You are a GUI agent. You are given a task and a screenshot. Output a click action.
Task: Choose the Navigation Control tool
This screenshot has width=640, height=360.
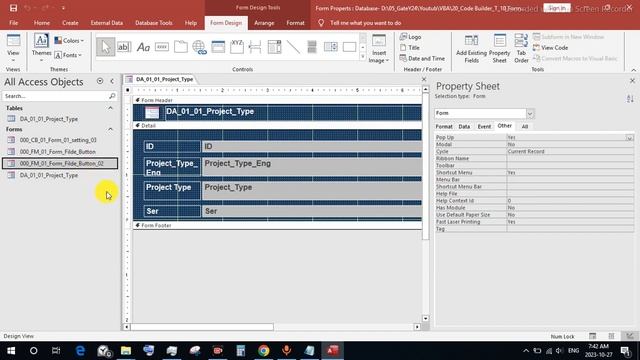tap(218, 47)
